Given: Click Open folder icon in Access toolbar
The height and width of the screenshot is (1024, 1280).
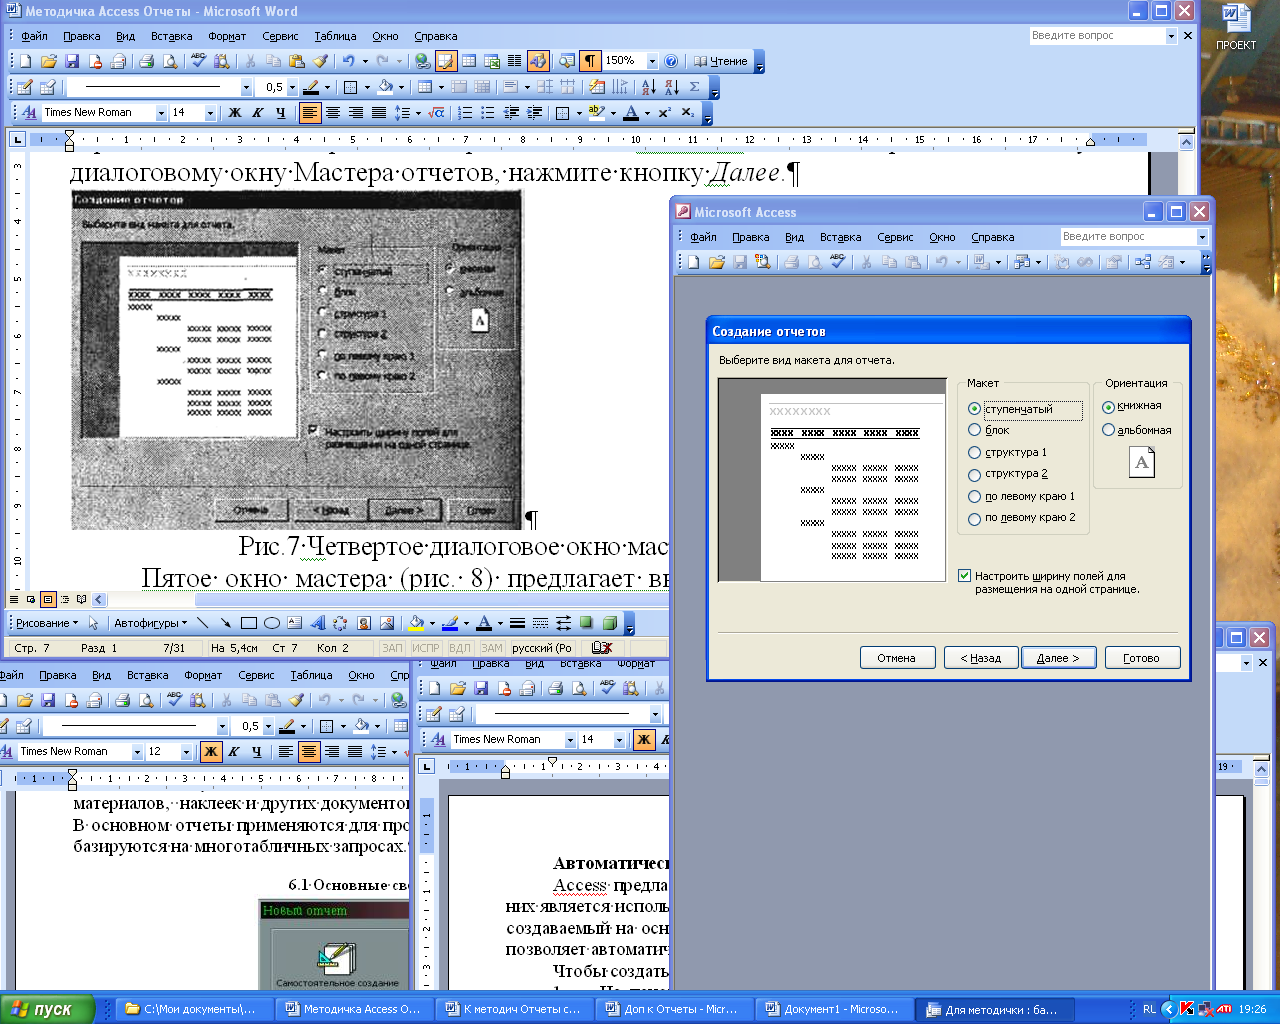Looking at the screenshot, I should tap(717, 262).
